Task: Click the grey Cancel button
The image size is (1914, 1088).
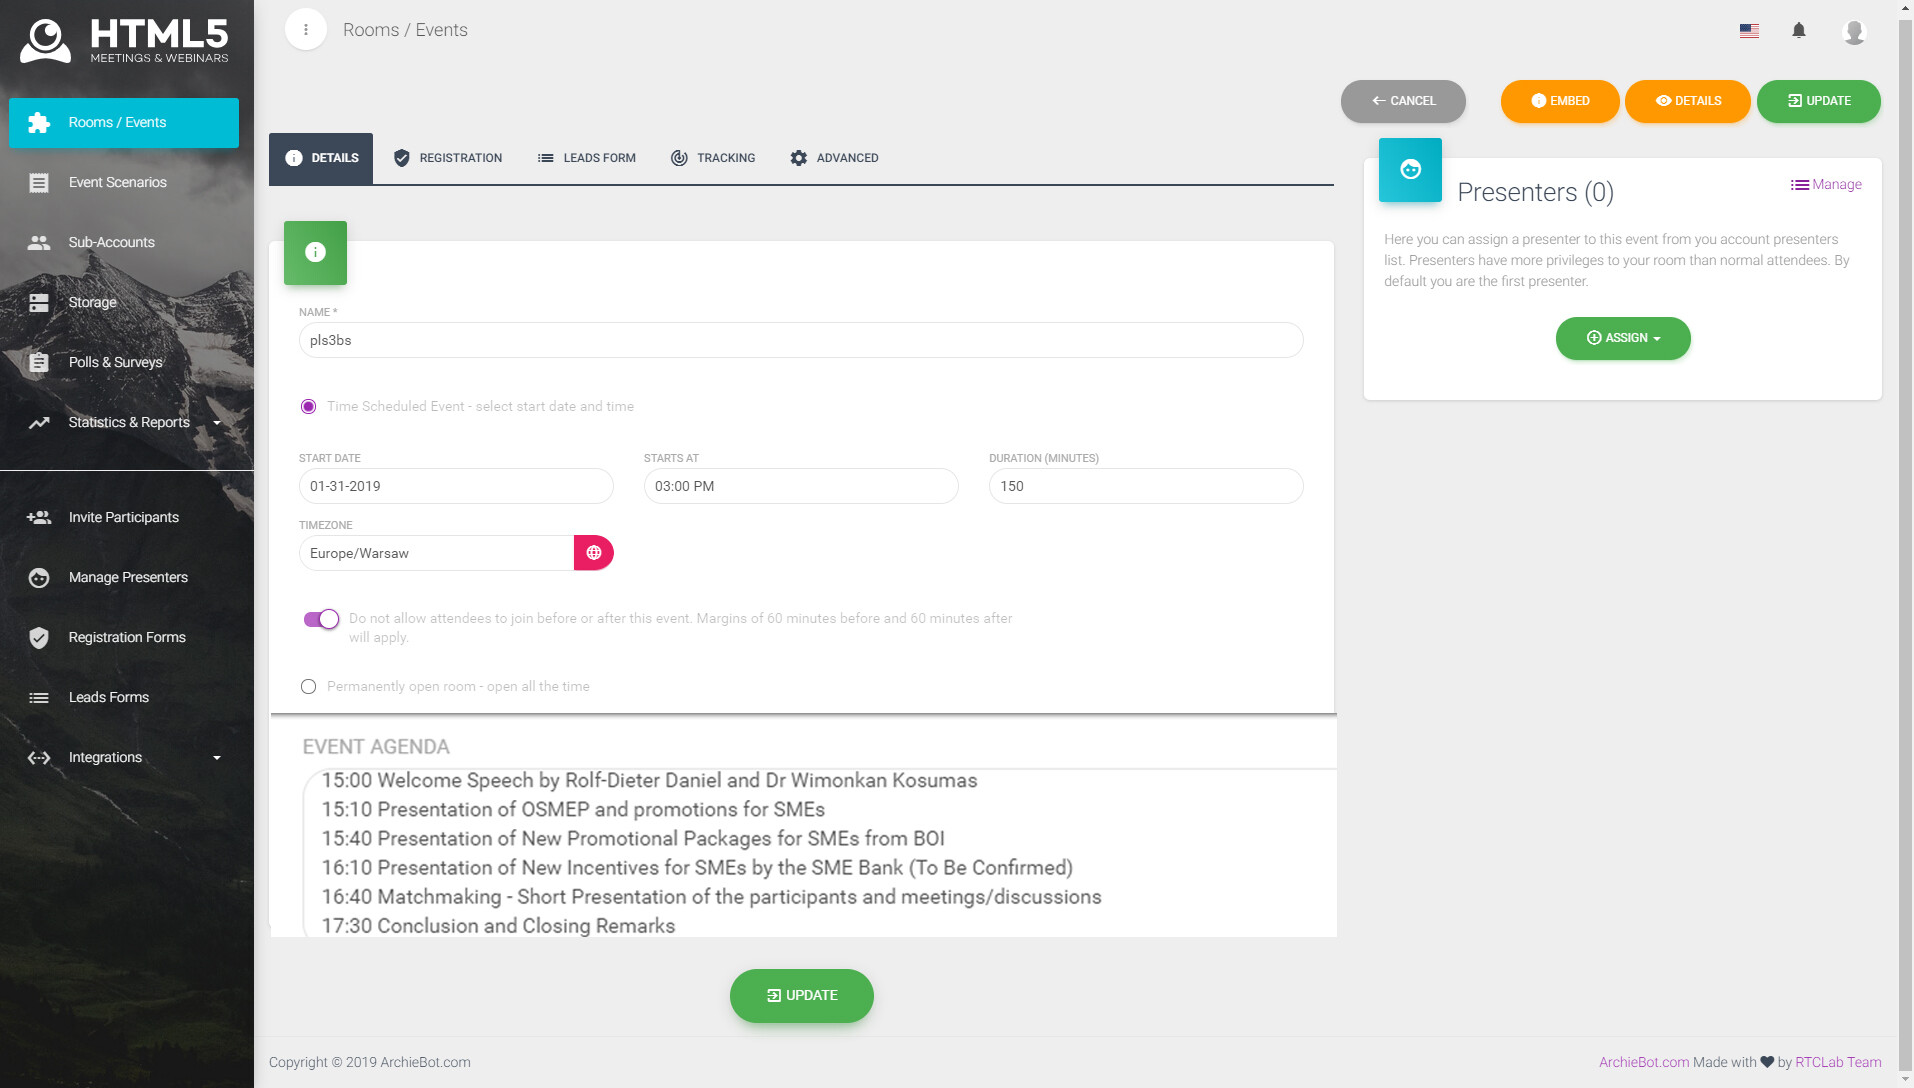Action: (1403, 101)
